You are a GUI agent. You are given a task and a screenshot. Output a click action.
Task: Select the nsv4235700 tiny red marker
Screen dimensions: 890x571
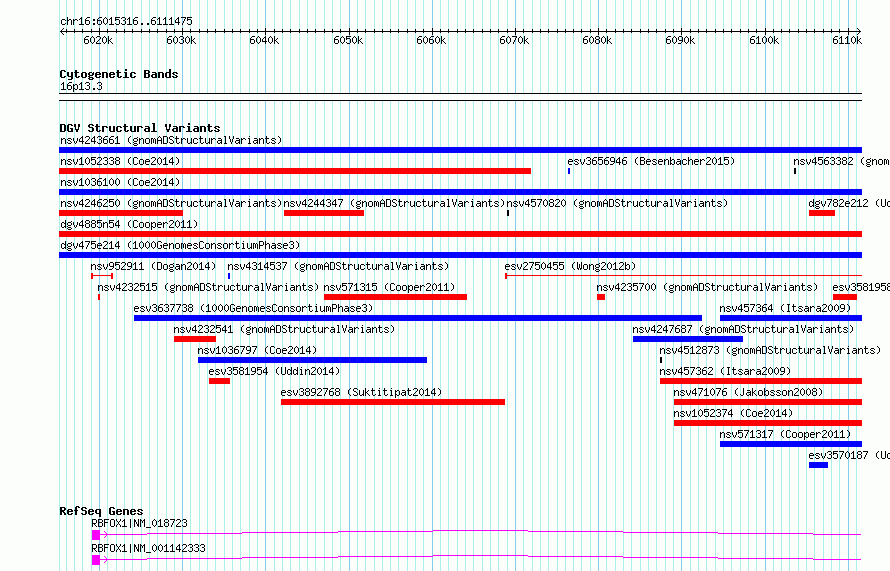pos(601,297)
